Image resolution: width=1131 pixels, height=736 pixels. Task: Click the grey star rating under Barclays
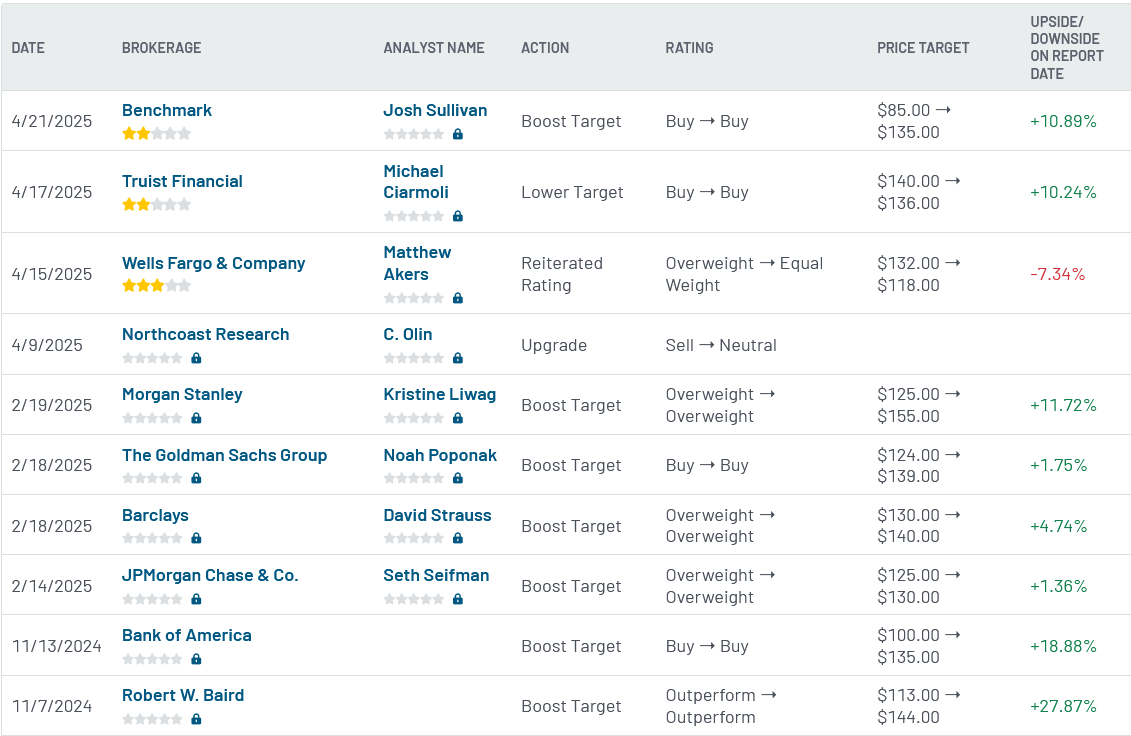click(152, 538)
